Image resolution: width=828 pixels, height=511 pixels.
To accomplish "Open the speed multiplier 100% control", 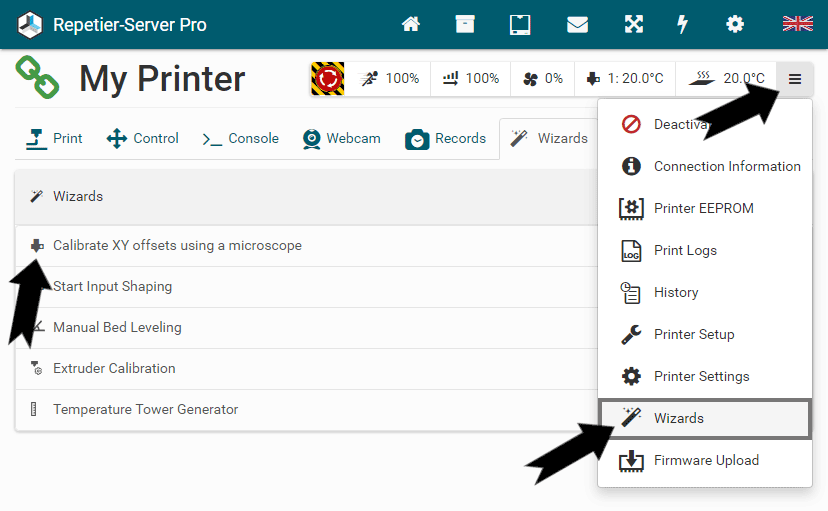I will point(389,79).
